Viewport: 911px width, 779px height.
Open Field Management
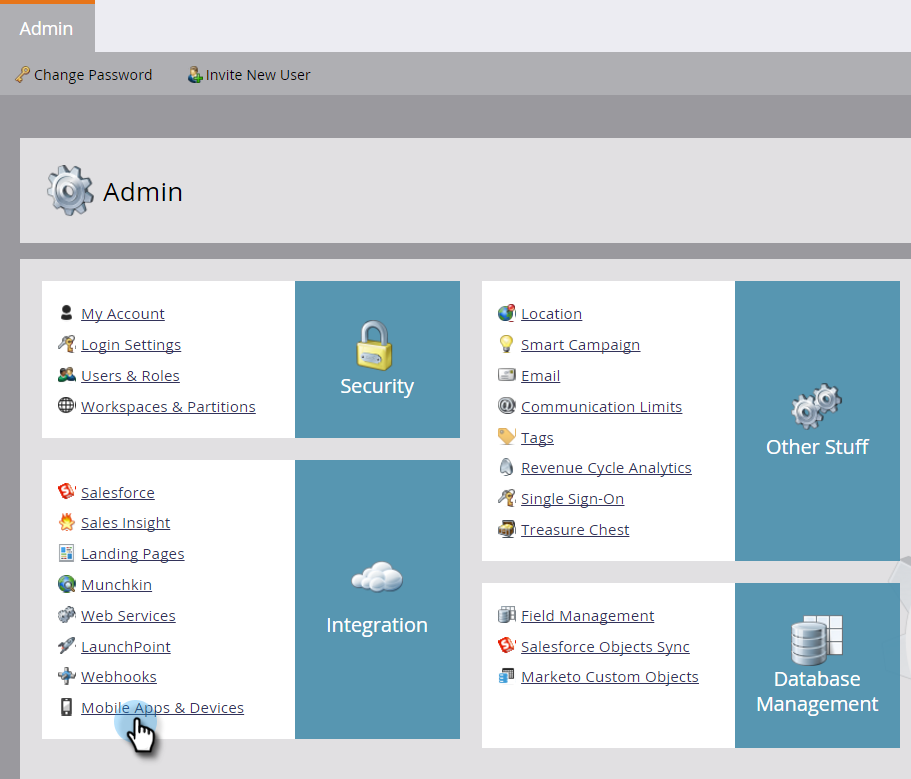[x=587, y=616]
